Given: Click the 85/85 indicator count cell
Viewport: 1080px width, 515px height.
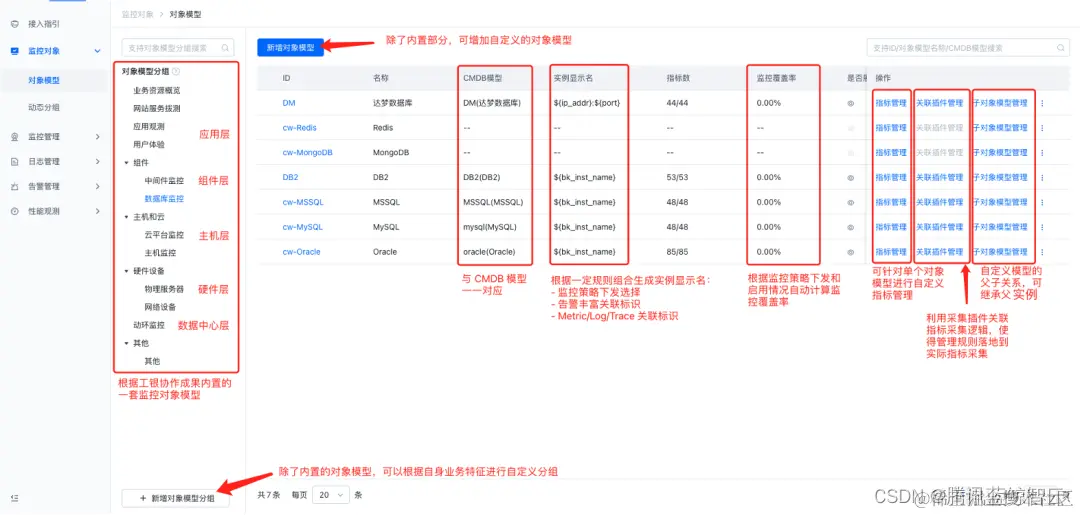Looking at the screenshot, I should (x=678, y=252).
